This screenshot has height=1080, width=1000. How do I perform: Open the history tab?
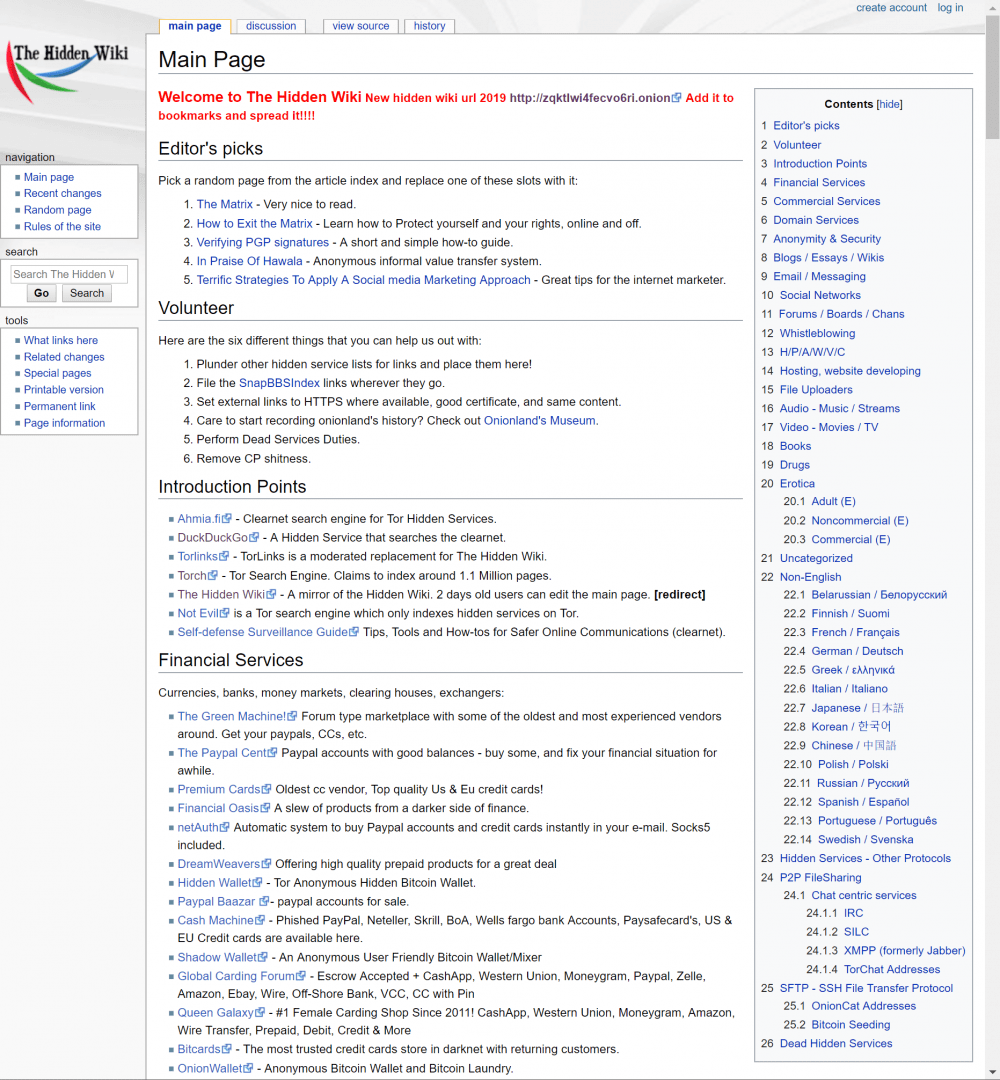[429, 26]
